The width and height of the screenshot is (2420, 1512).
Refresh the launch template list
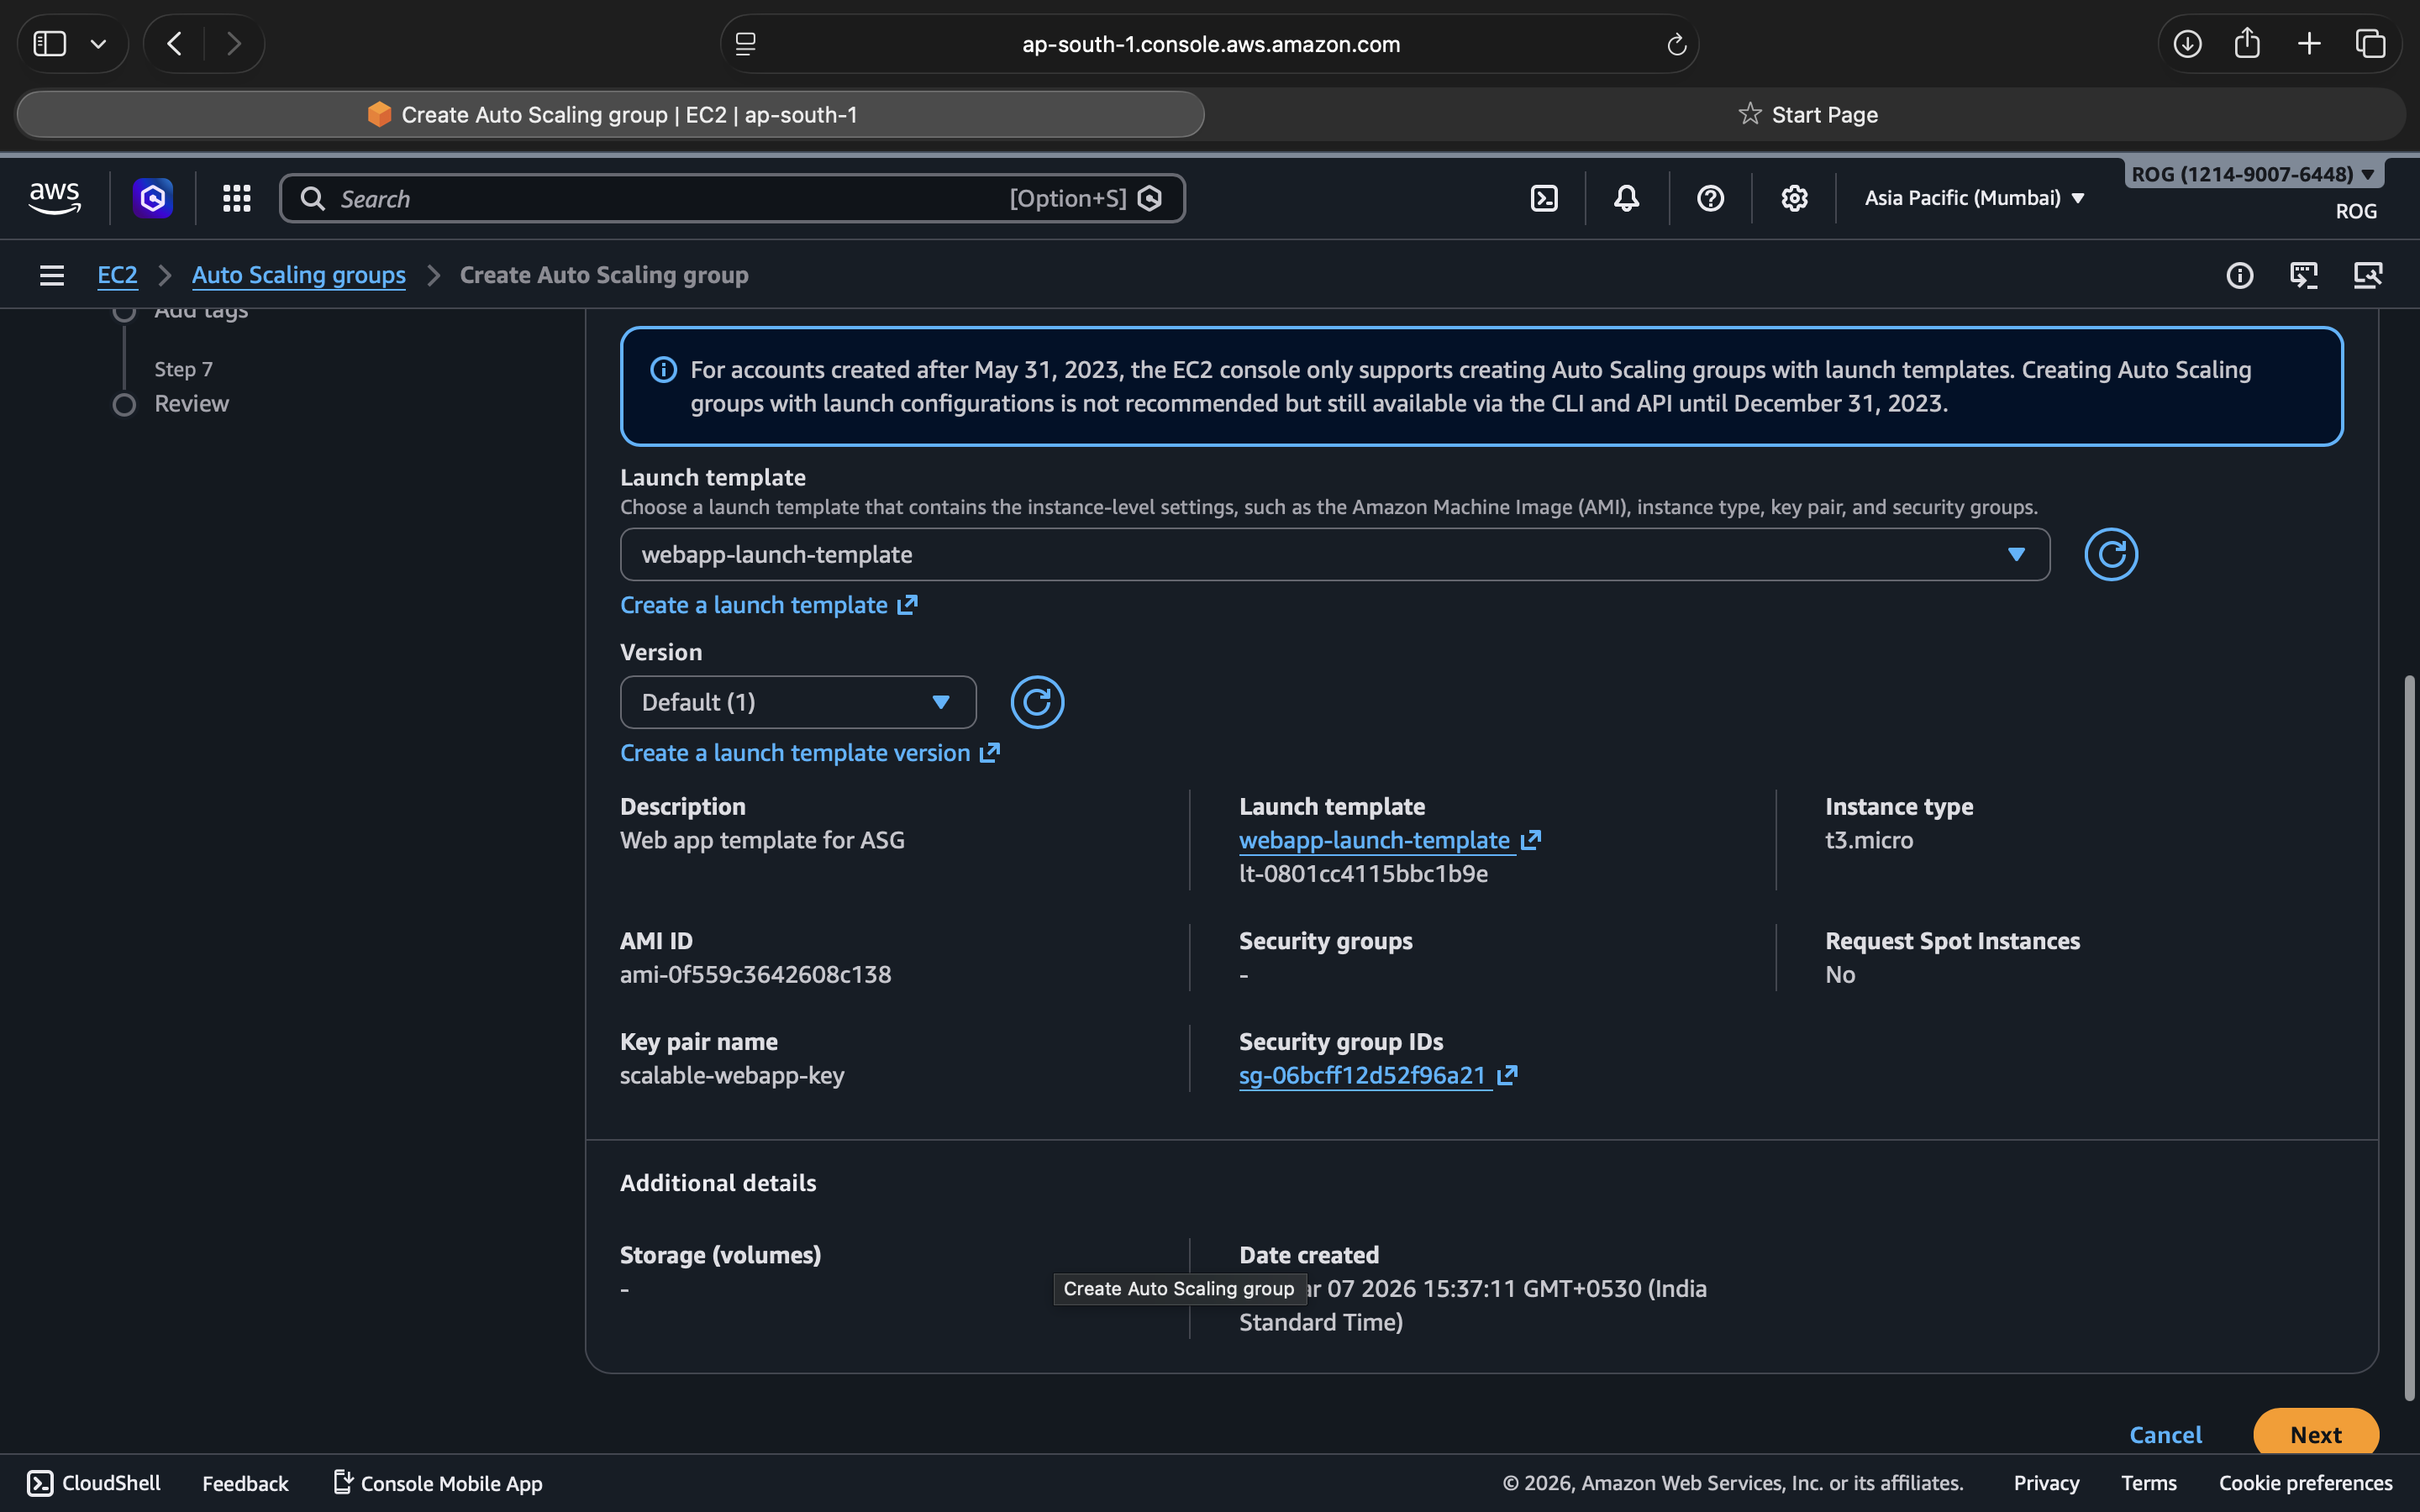(2110, 554)
